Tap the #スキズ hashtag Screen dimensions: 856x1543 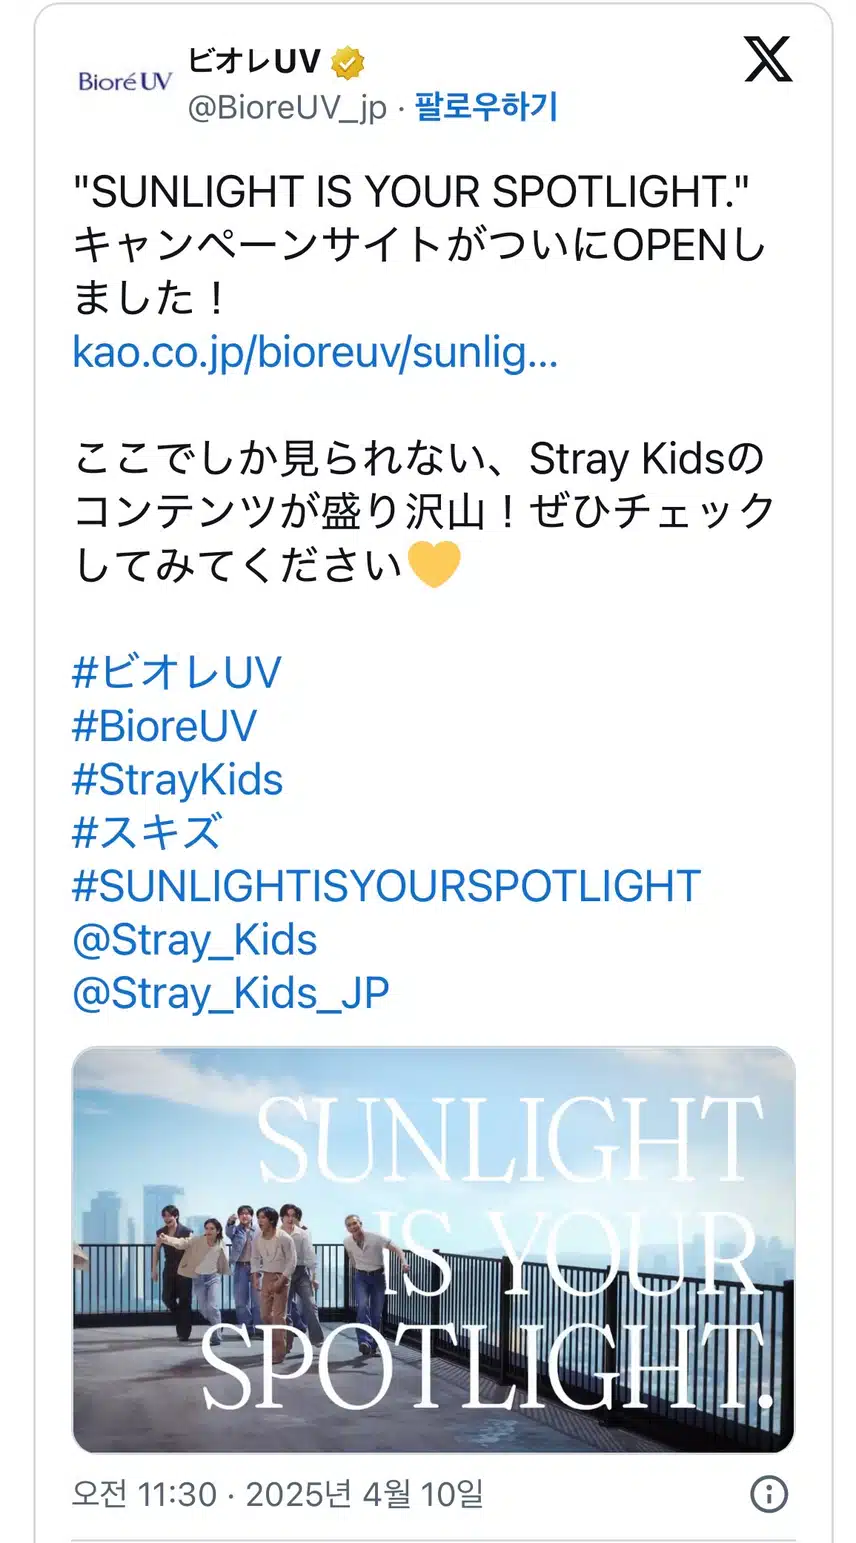(x=147, y=832)
